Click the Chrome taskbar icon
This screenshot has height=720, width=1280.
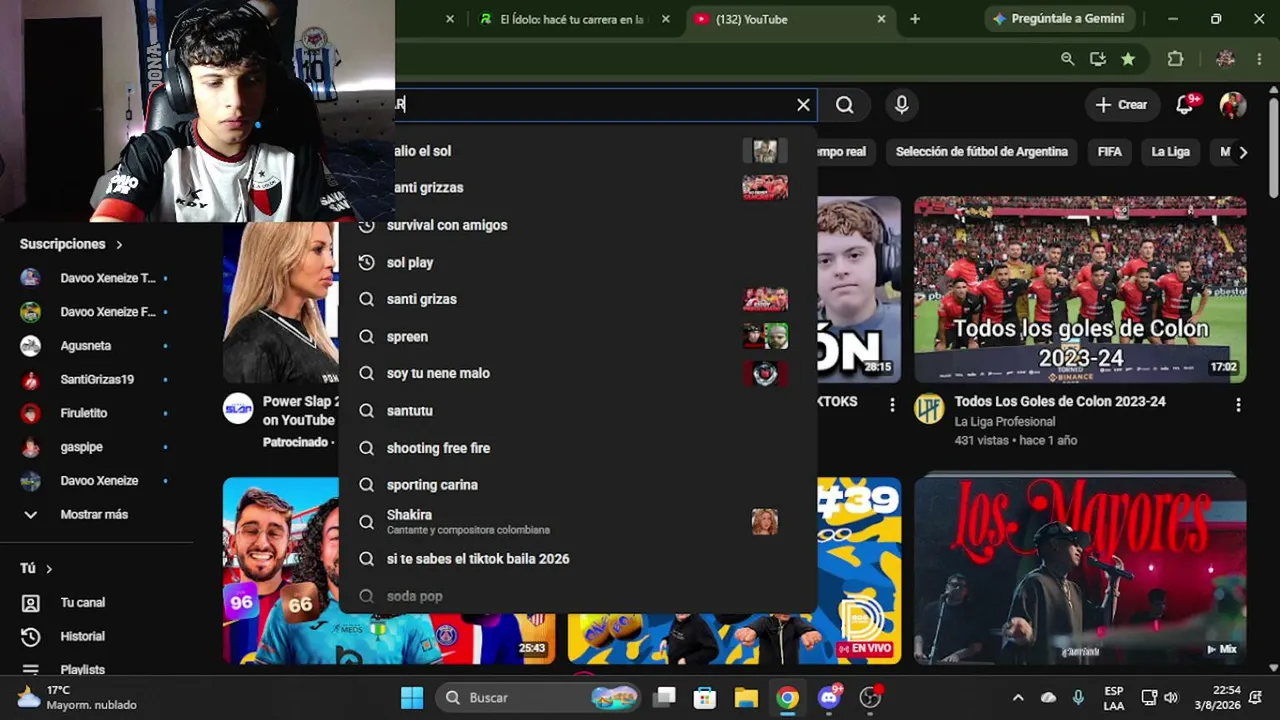[x=788, y=697]
